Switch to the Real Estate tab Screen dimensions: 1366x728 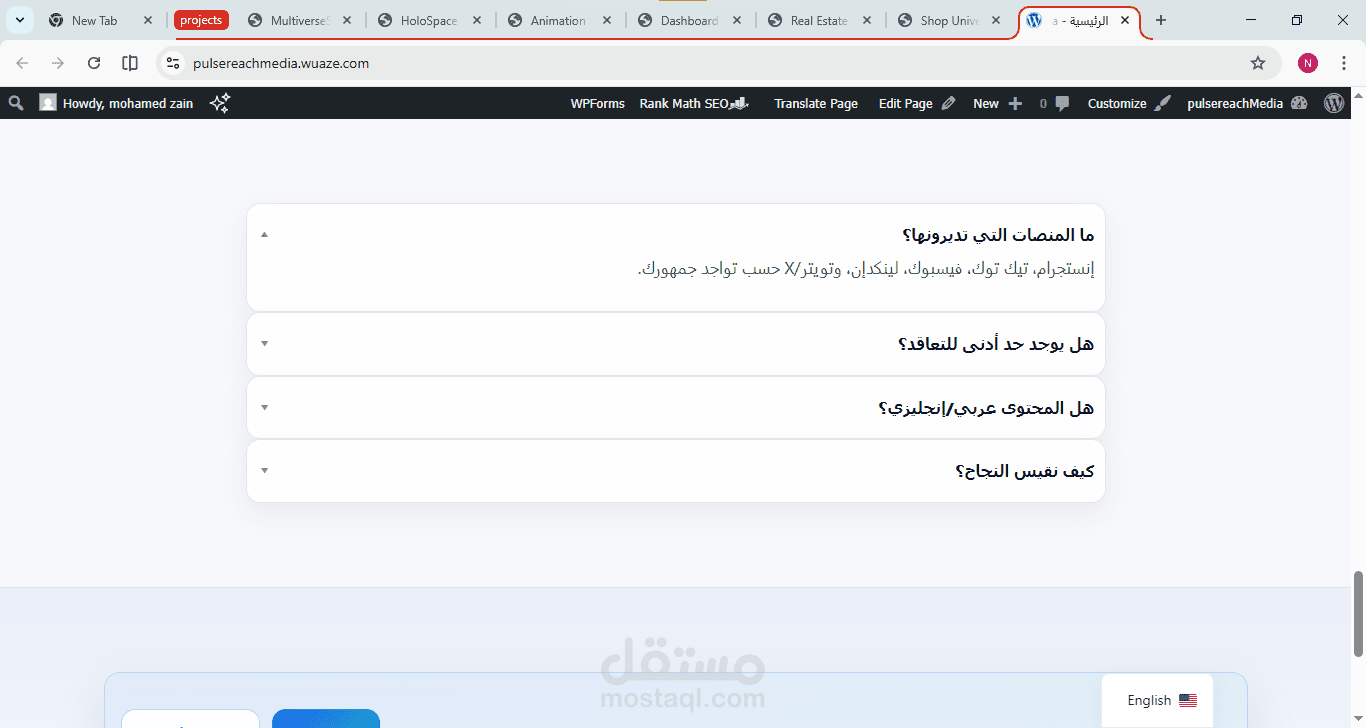coord(820,20)
